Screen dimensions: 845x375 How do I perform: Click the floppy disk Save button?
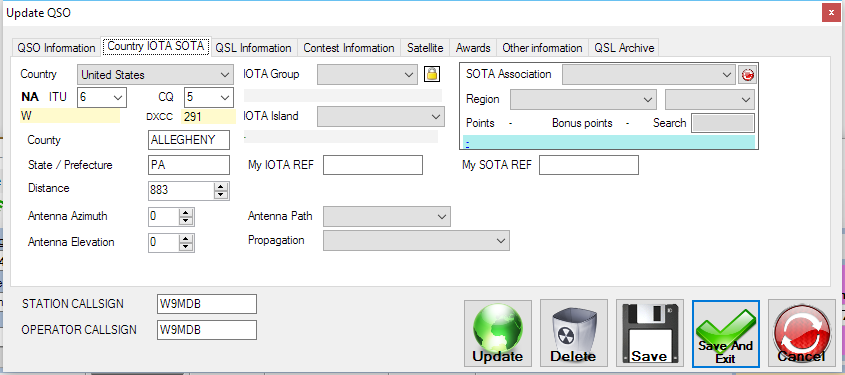649,333
